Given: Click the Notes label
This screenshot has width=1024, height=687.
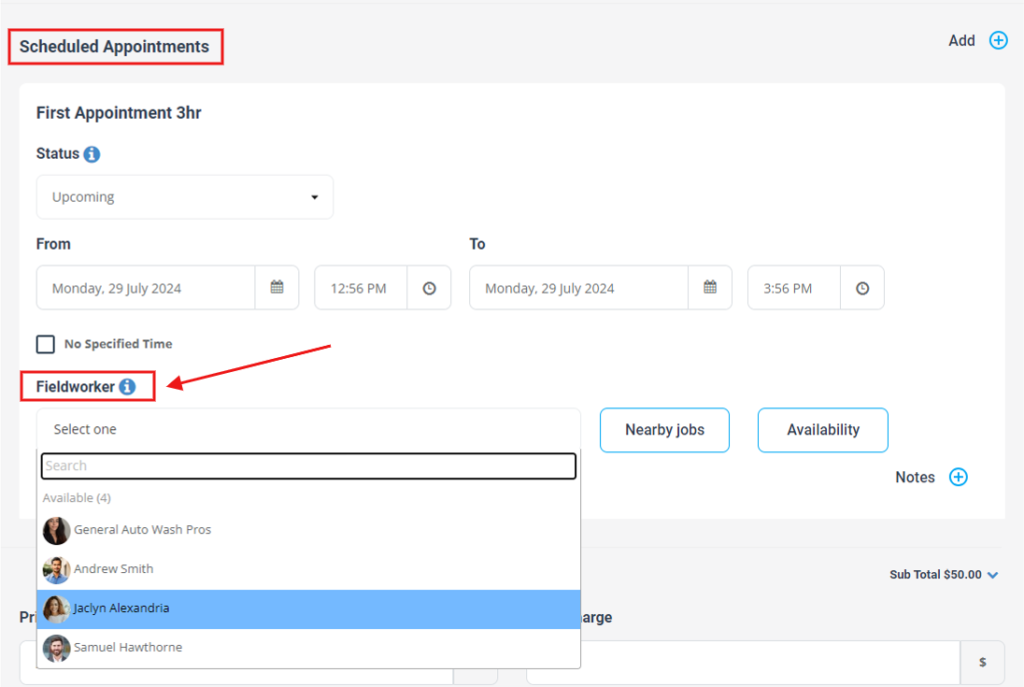Looking at the screenshot, I should (915, 477).
